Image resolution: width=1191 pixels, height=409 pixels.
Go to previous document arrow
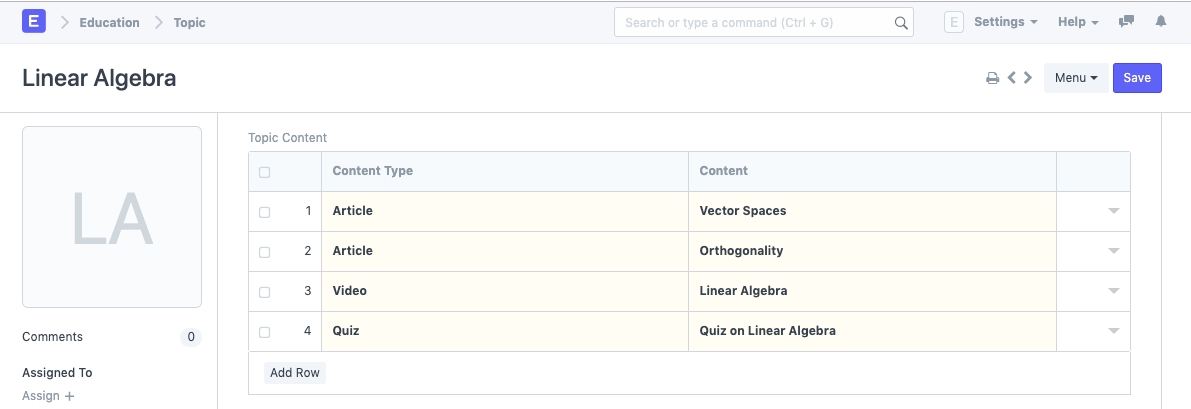(x=1012, y=78)
